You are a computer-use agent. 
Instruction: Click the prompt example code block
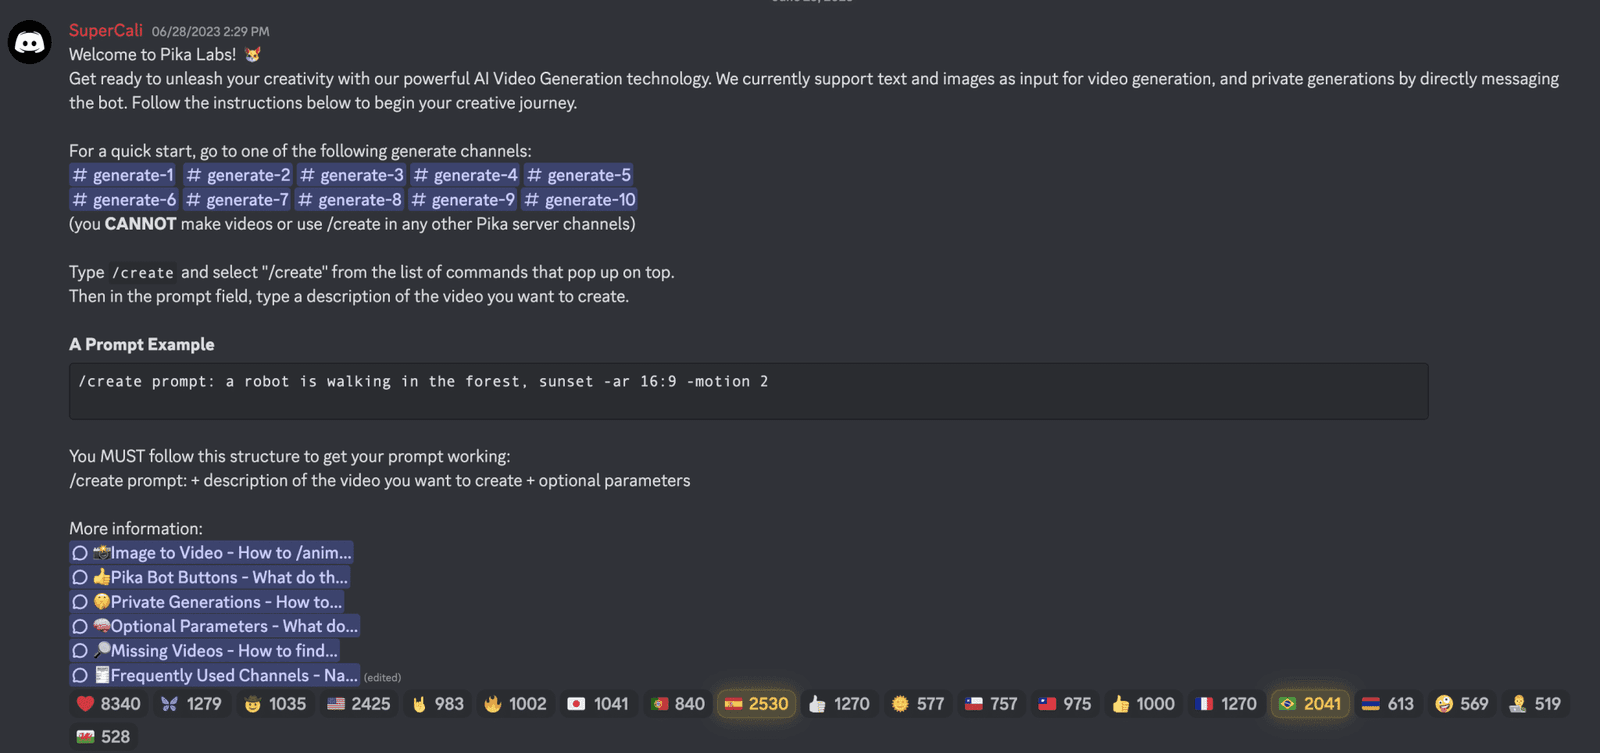pos(748,391)
